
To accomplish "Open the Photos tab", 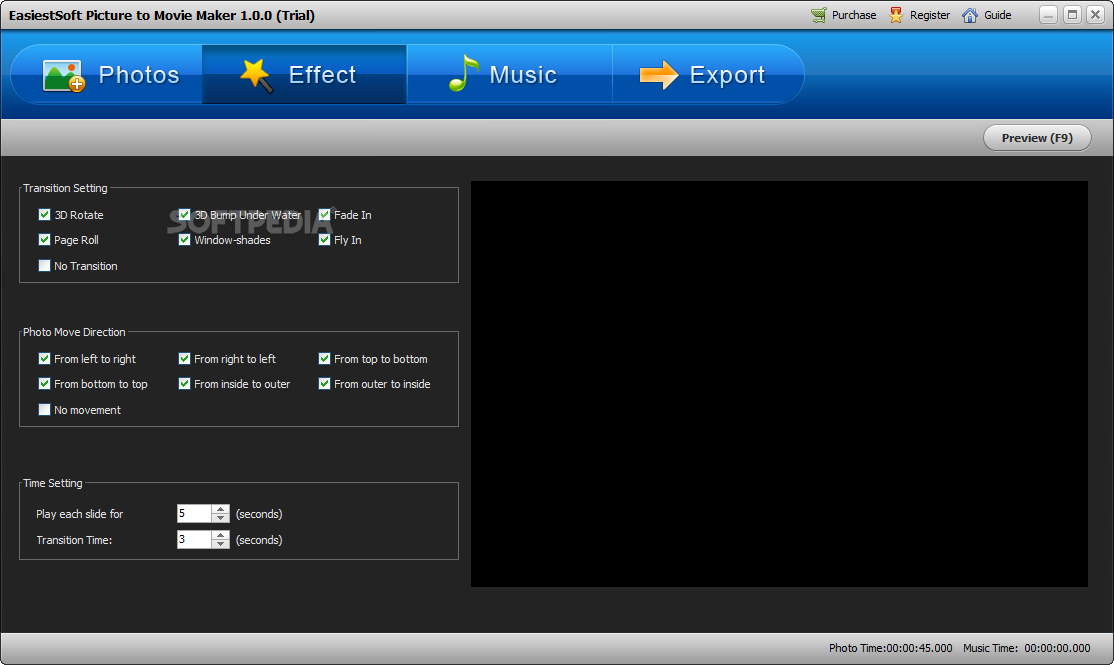I will 107,75.
